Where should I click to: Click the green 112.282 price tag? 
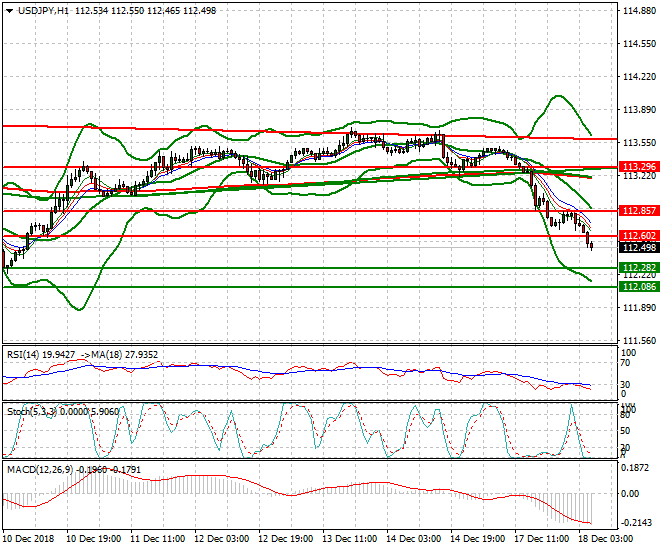[638, 268]
